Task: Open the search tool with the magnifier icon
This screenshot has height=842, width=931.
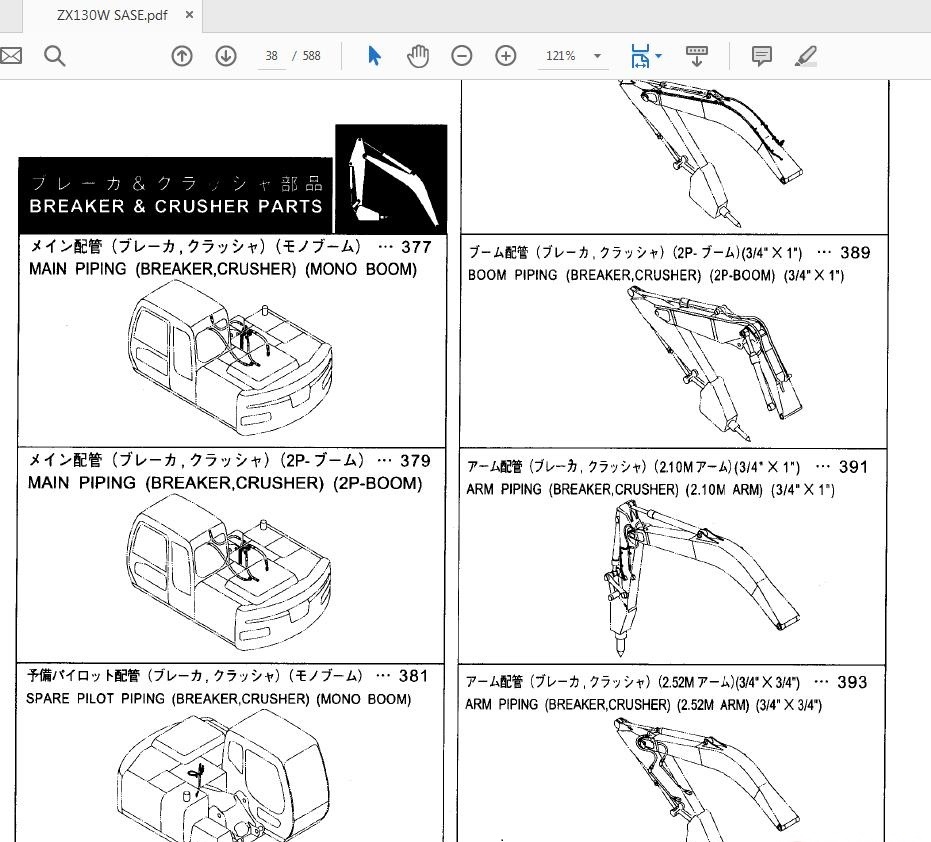Action: coord(54,55)
